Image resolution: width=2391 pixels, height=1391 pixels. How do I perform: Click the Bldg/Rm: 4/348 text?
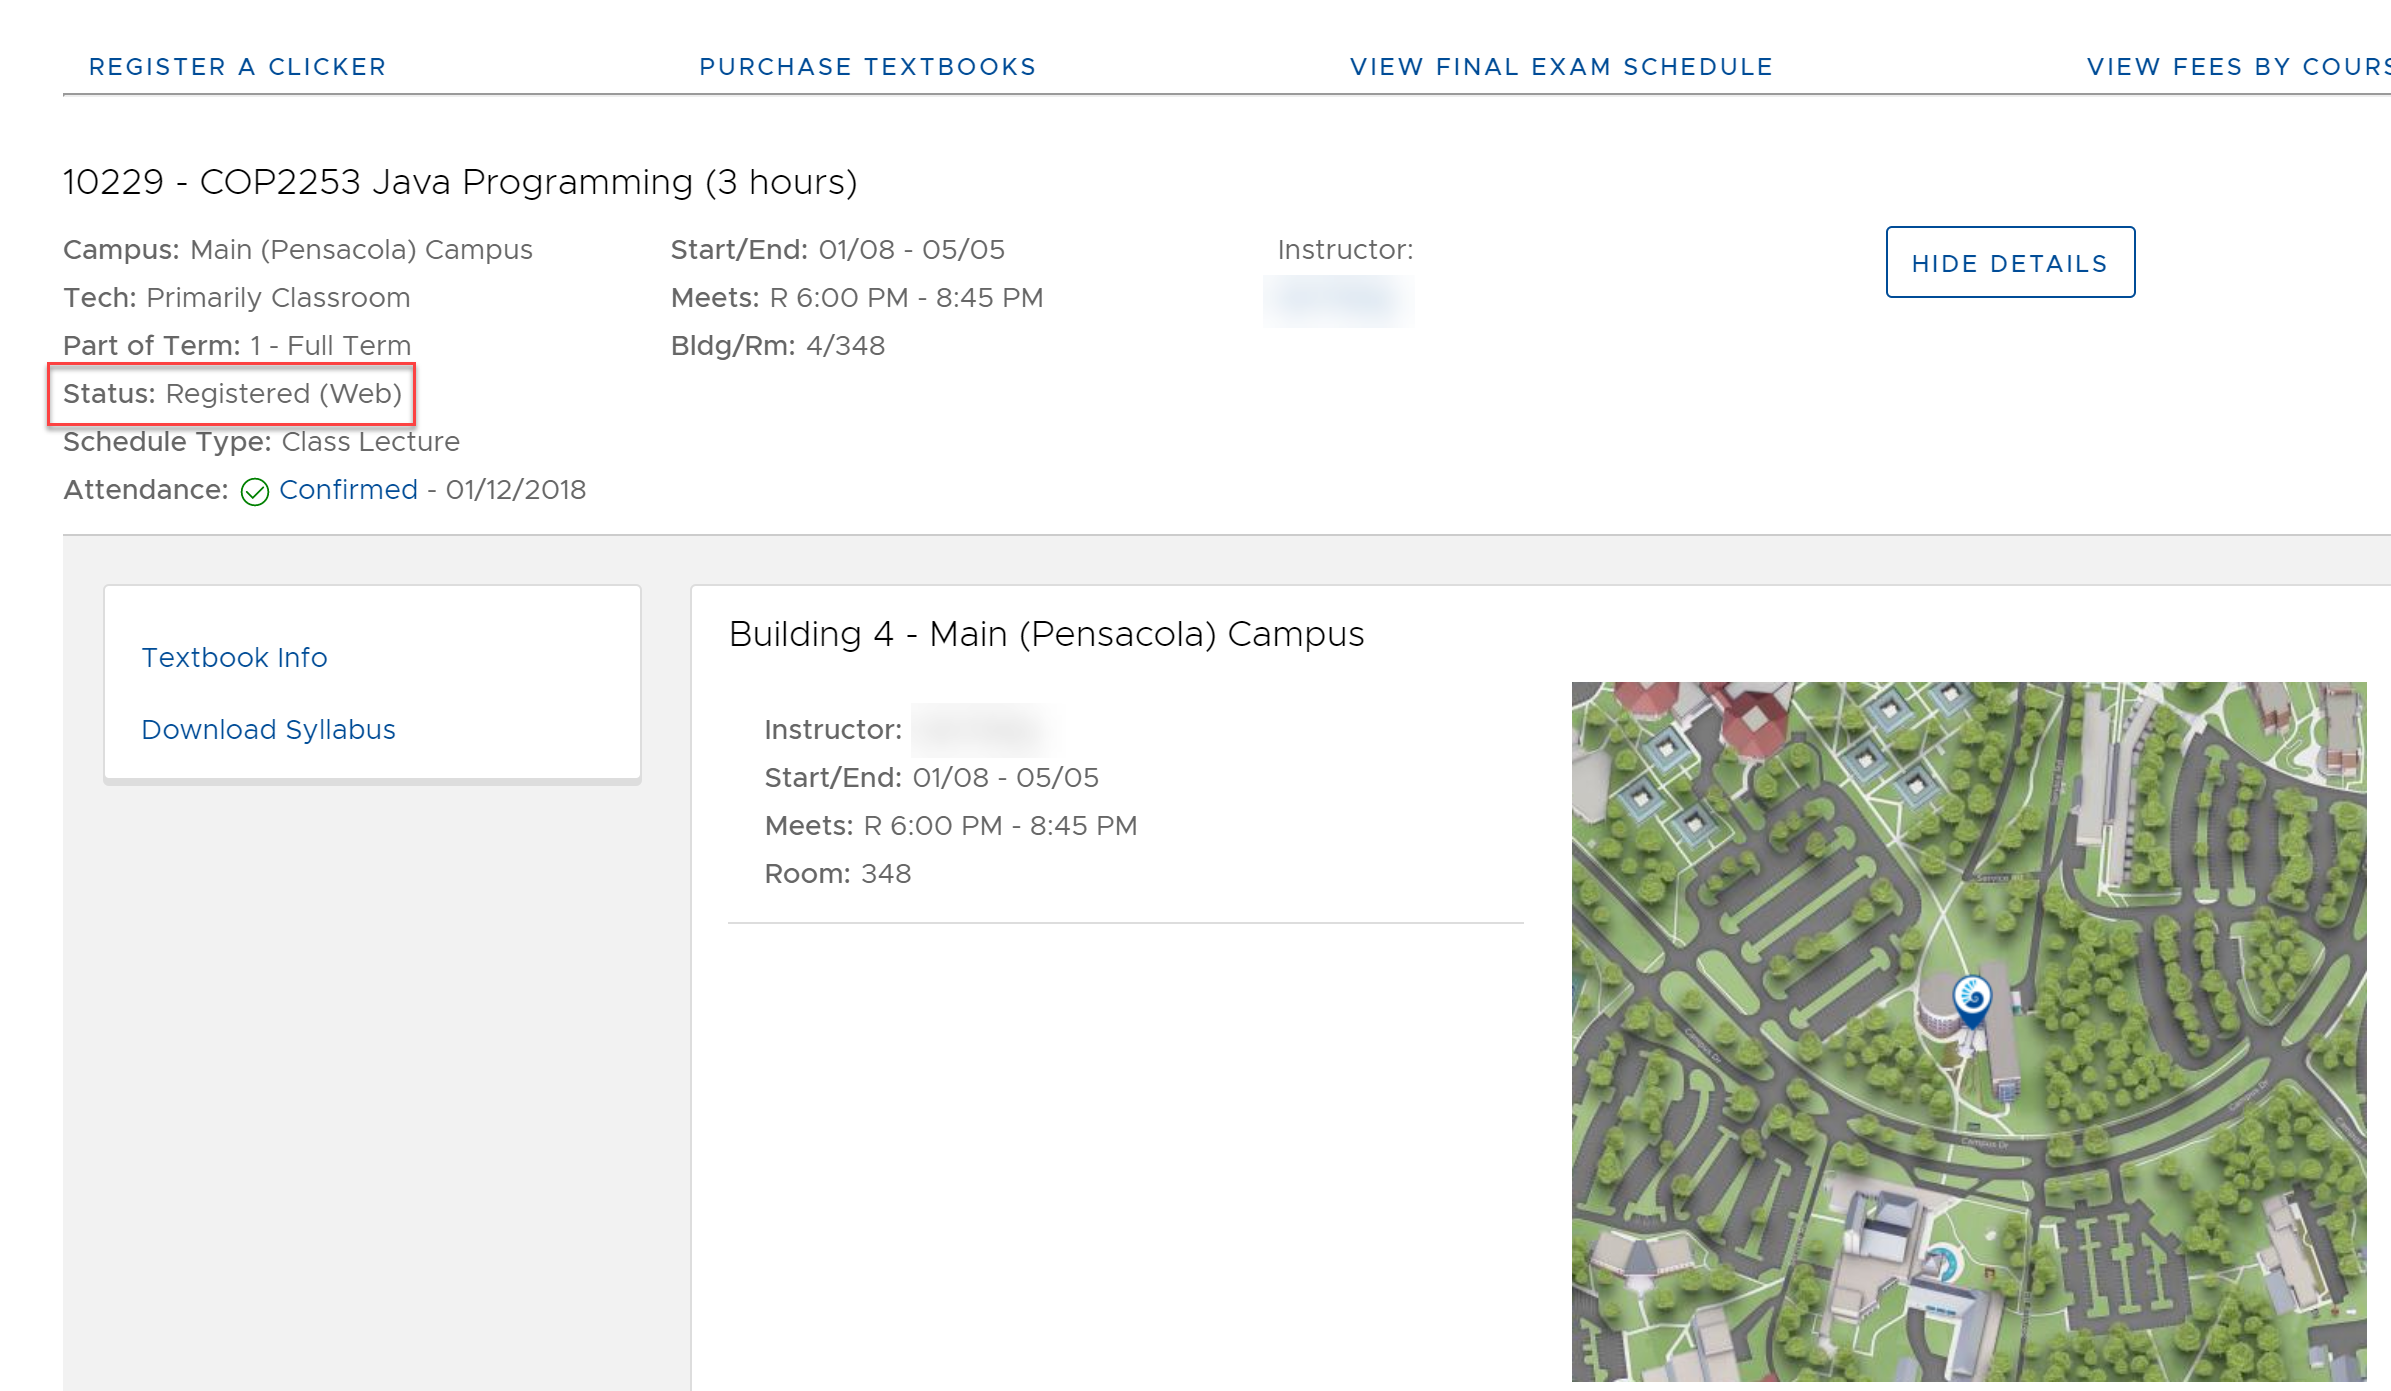click(778, 346)
